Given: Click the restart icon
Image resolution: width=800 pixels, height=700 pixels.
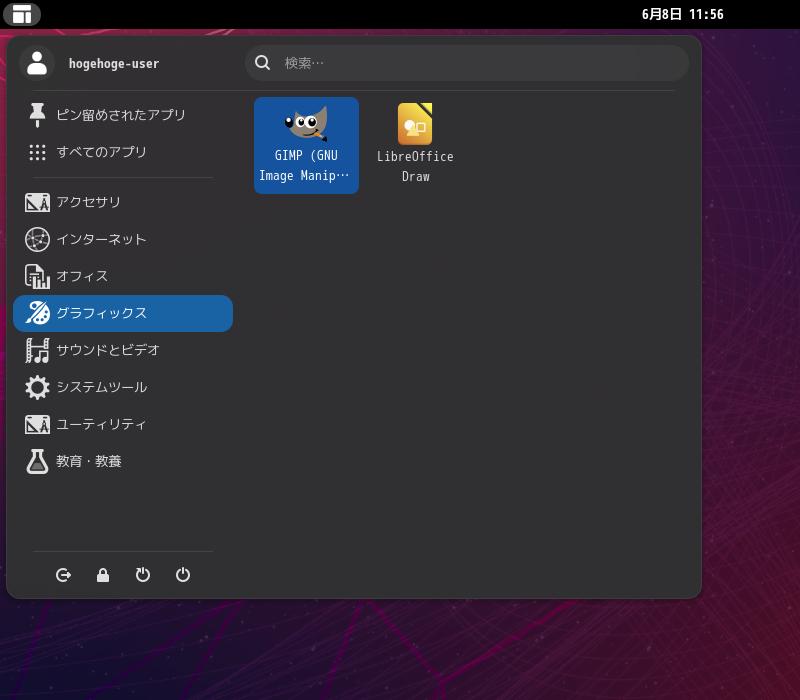Looking at the screenshot, I should (143, 575).
